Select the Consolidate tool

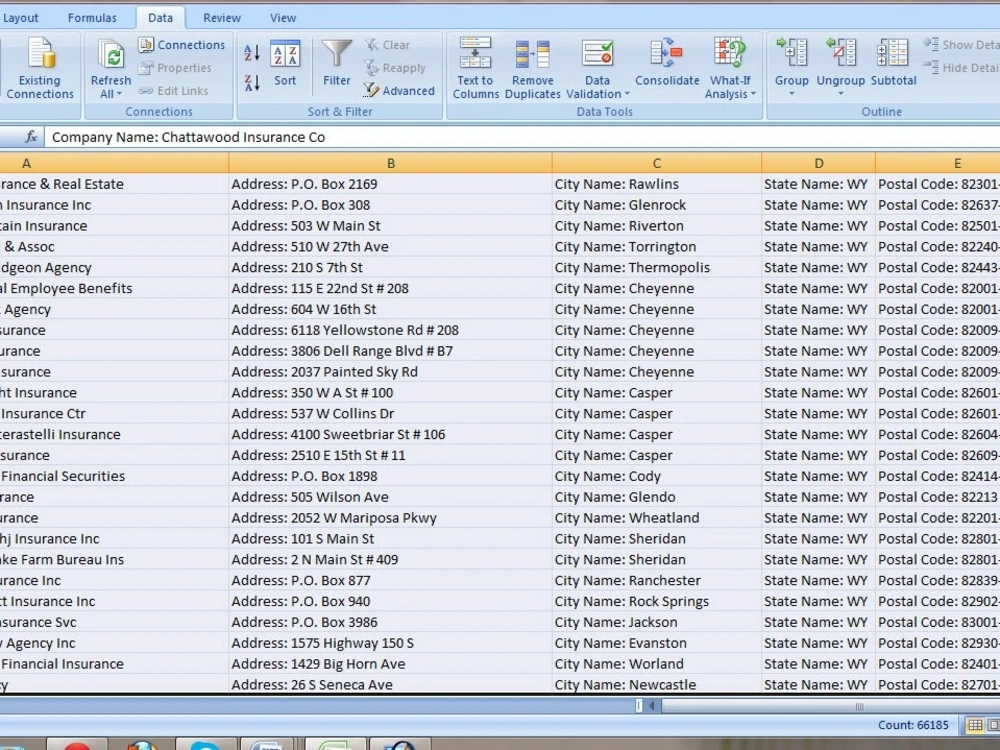click(x=665, y=65)
